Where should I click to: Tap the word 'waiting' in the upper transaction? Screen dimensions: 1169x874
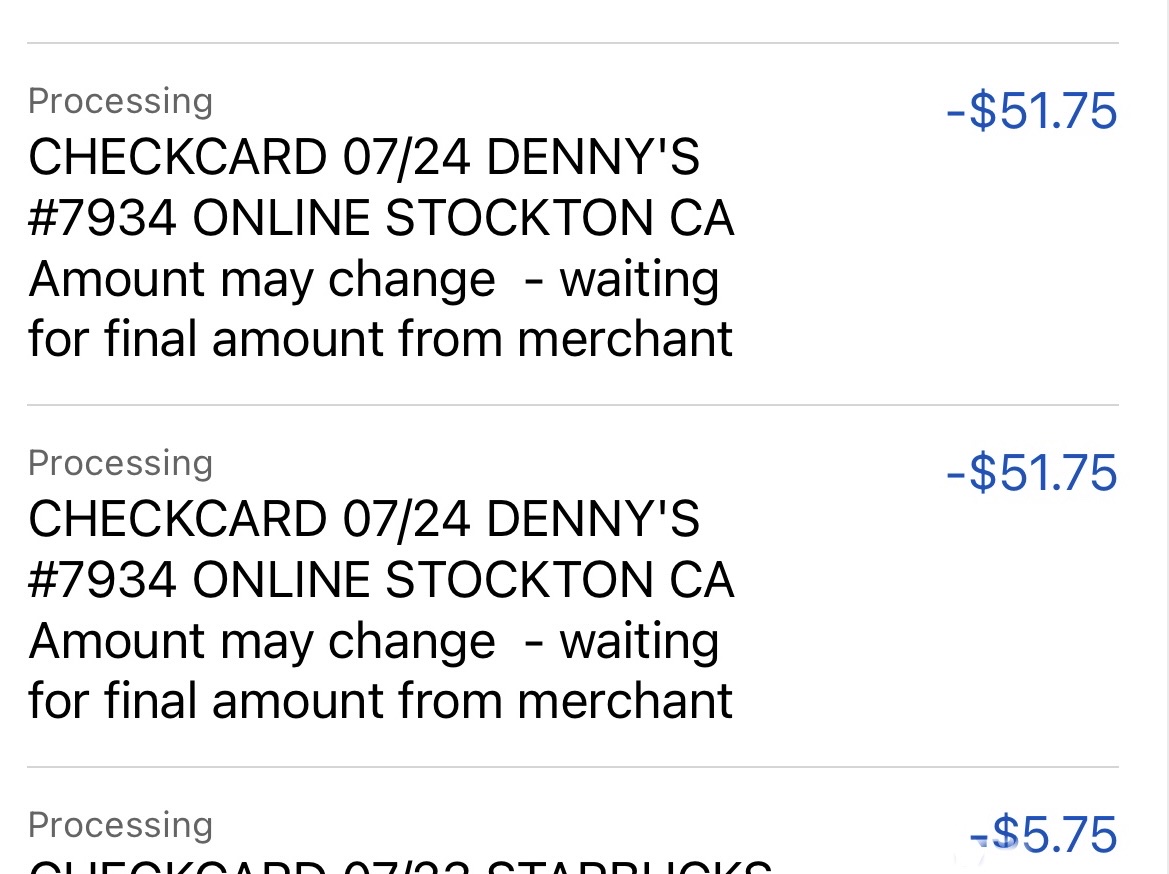click(639, 280)
